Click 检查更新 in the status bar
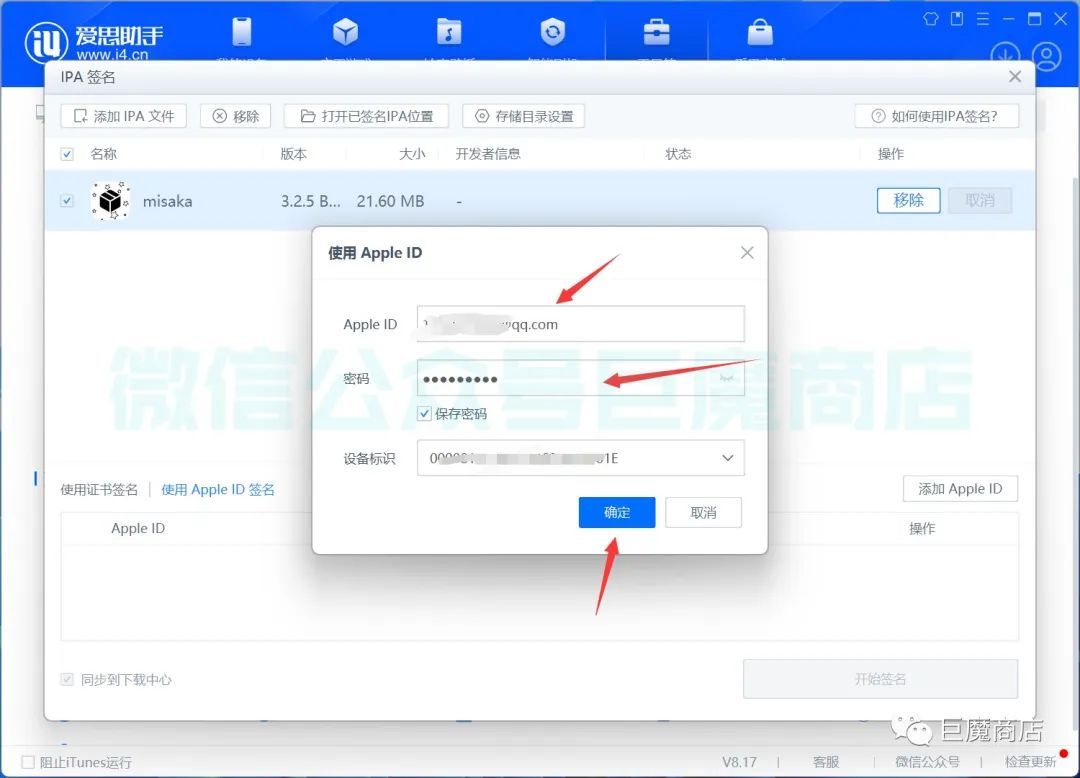 (x=1030, y=762)
